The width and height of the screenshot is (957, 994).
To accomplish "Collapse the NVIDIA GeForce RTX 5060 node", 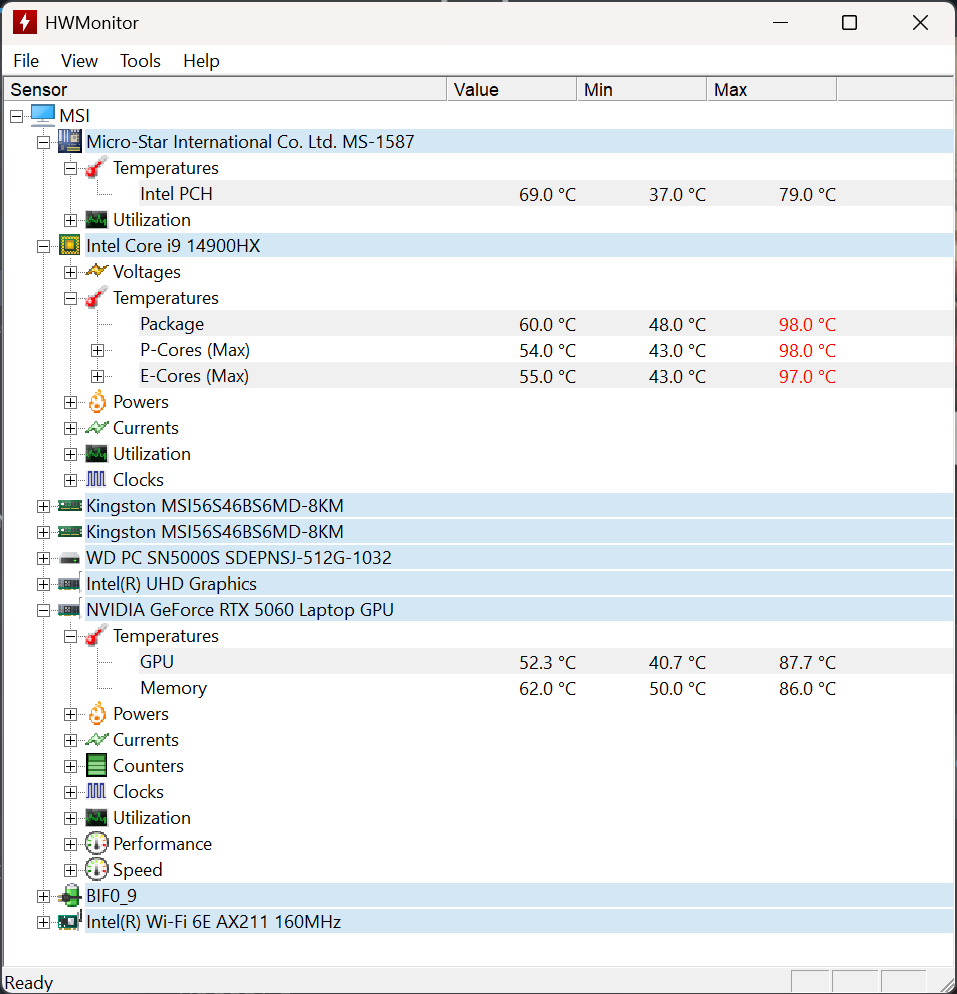I will (x=43, y=610).
